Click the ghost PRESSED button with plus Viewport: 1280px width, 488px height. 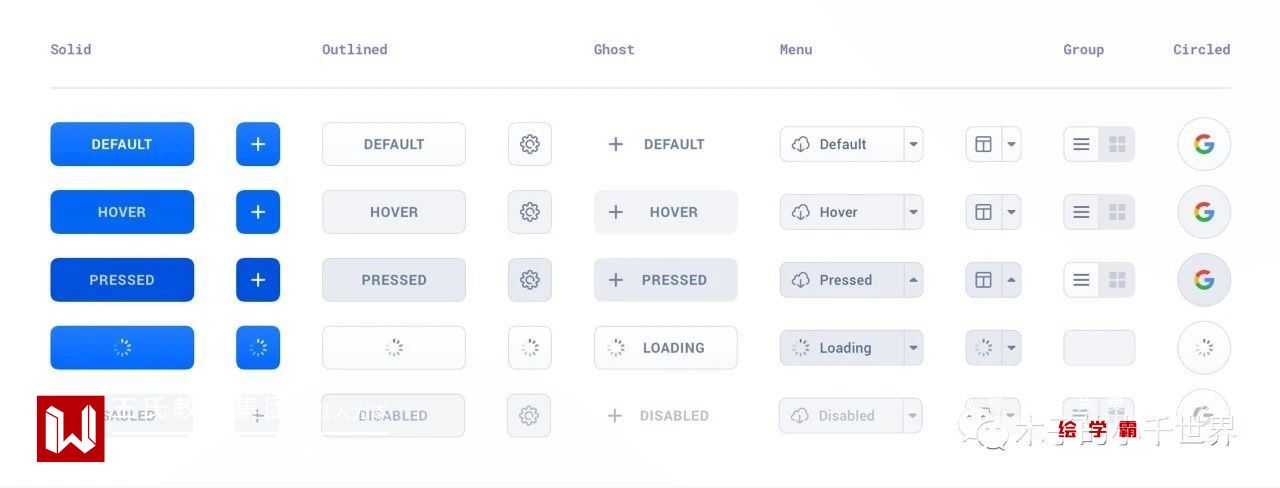[x=665, y=280]
